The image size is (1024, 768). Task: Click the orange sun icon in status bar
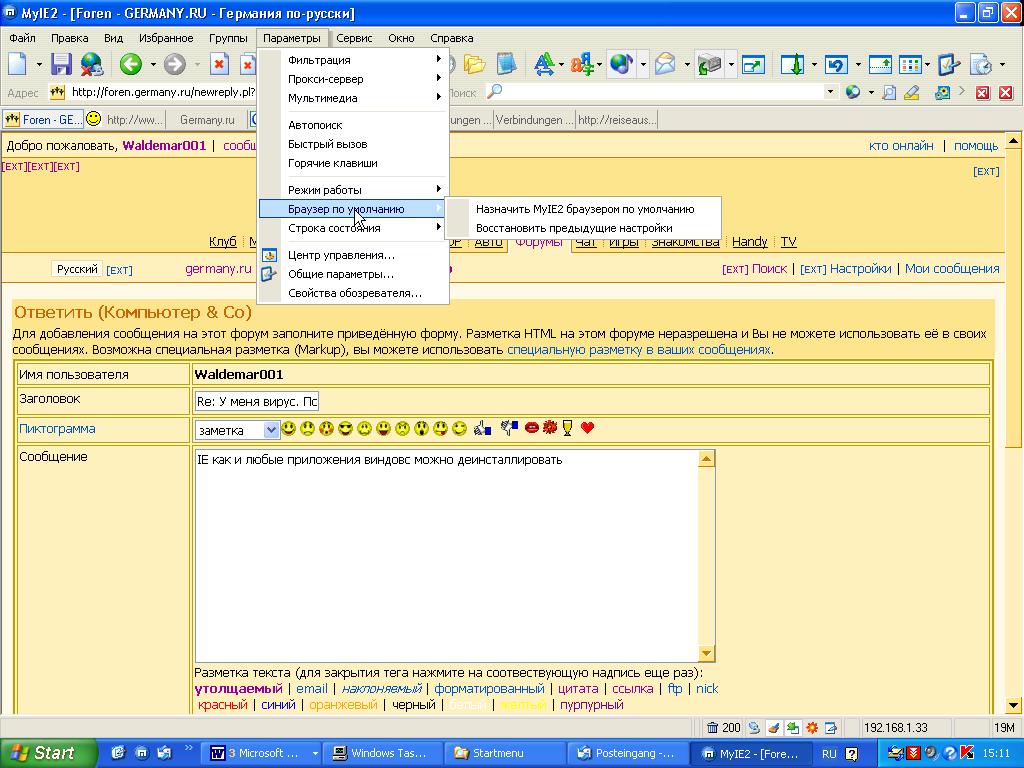click(812, 727)
